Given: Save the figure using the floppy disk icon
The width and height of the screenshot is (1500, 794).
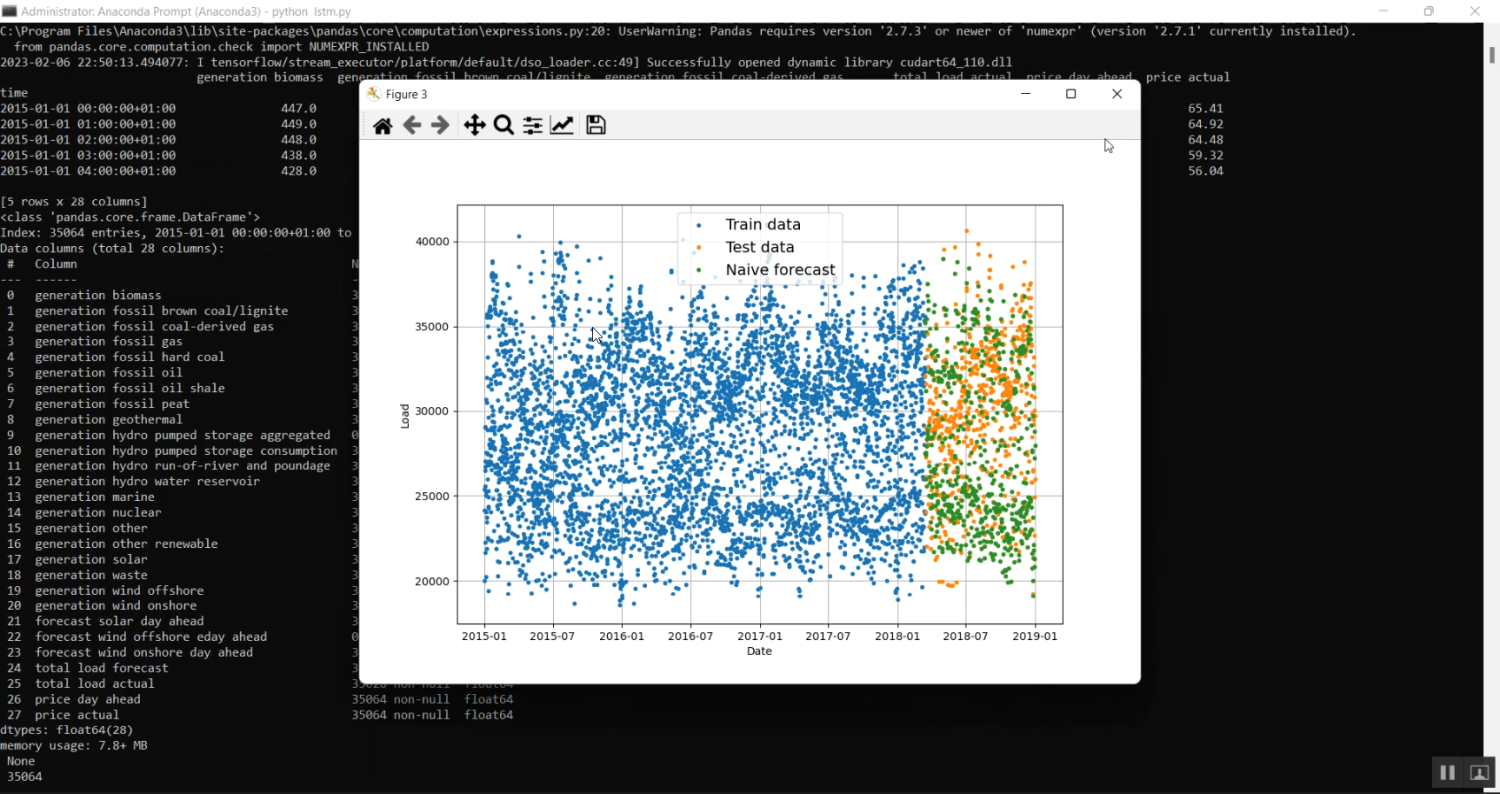Looking at the screenshot, I should tap(595, 124).
